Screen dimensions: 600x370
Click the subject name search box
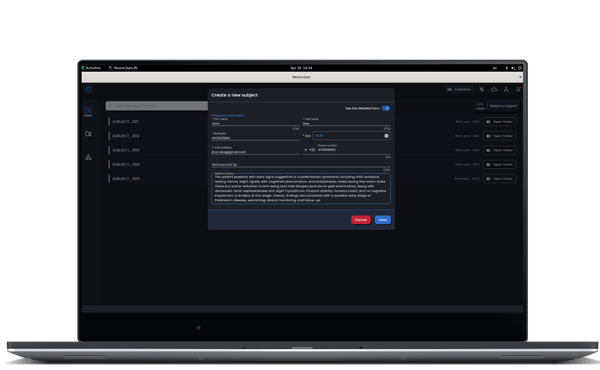click(x=157, y=106)
